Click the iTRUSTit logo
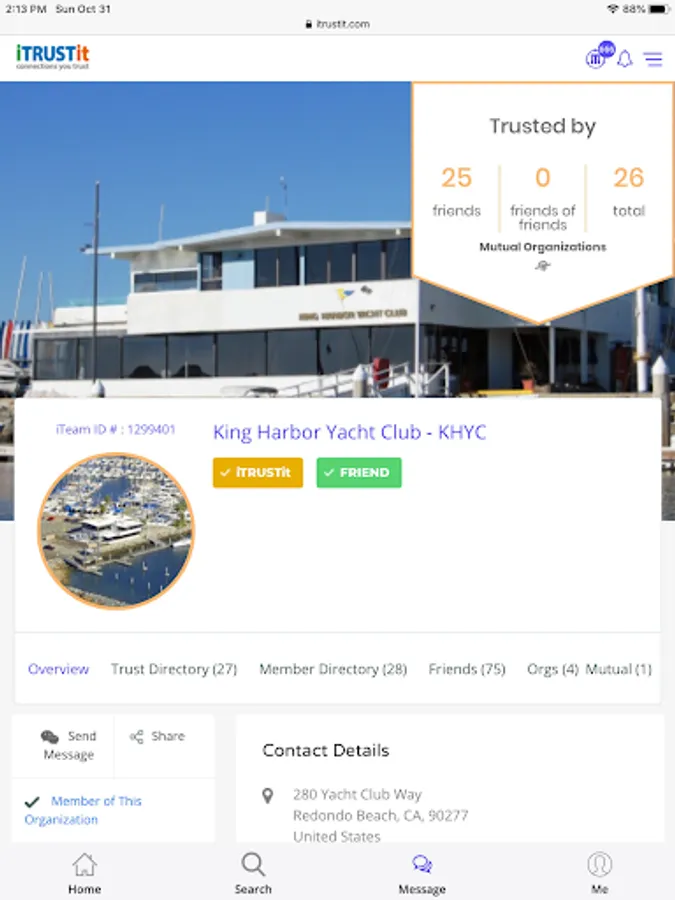This screenshot has width=675, height=900. tap(52, 57)
